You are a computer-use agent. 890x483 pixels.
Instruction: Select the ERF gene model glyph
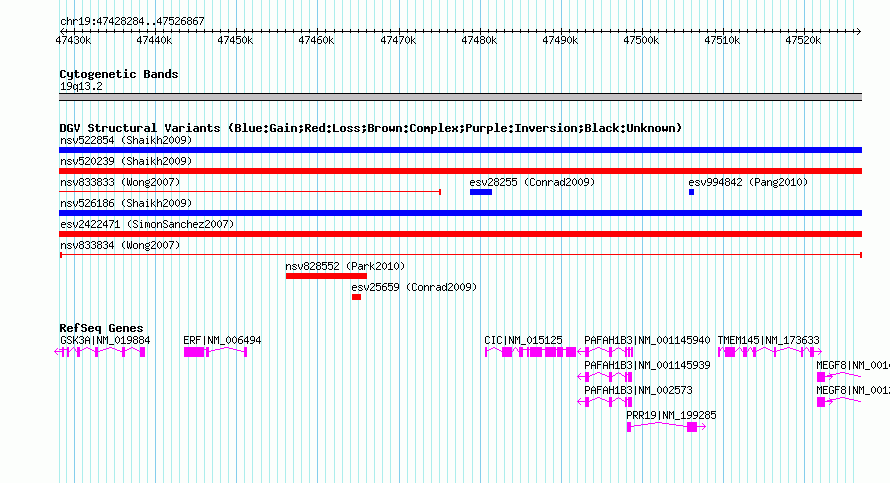[x=215, y=352]
